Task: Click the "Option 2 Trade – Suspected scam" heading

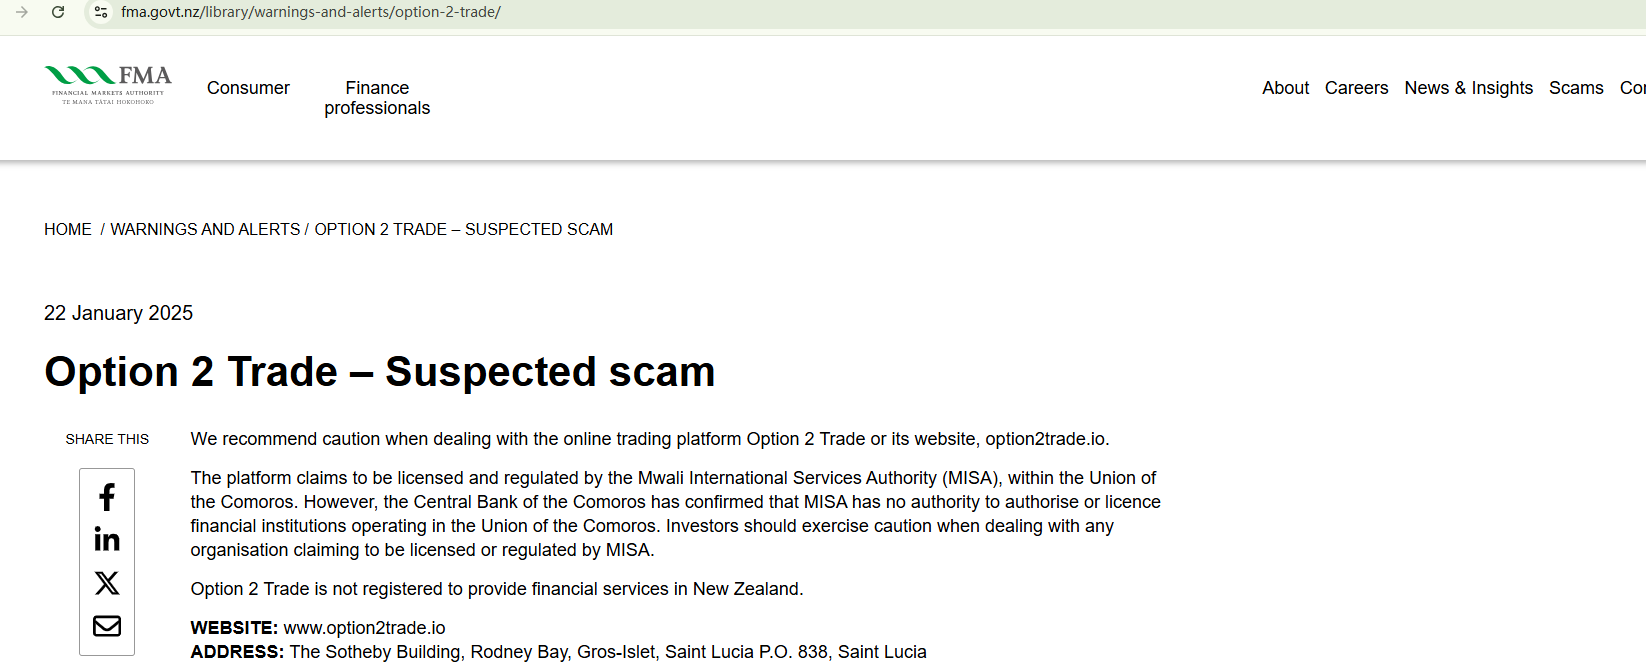Action: coord(380,372)
